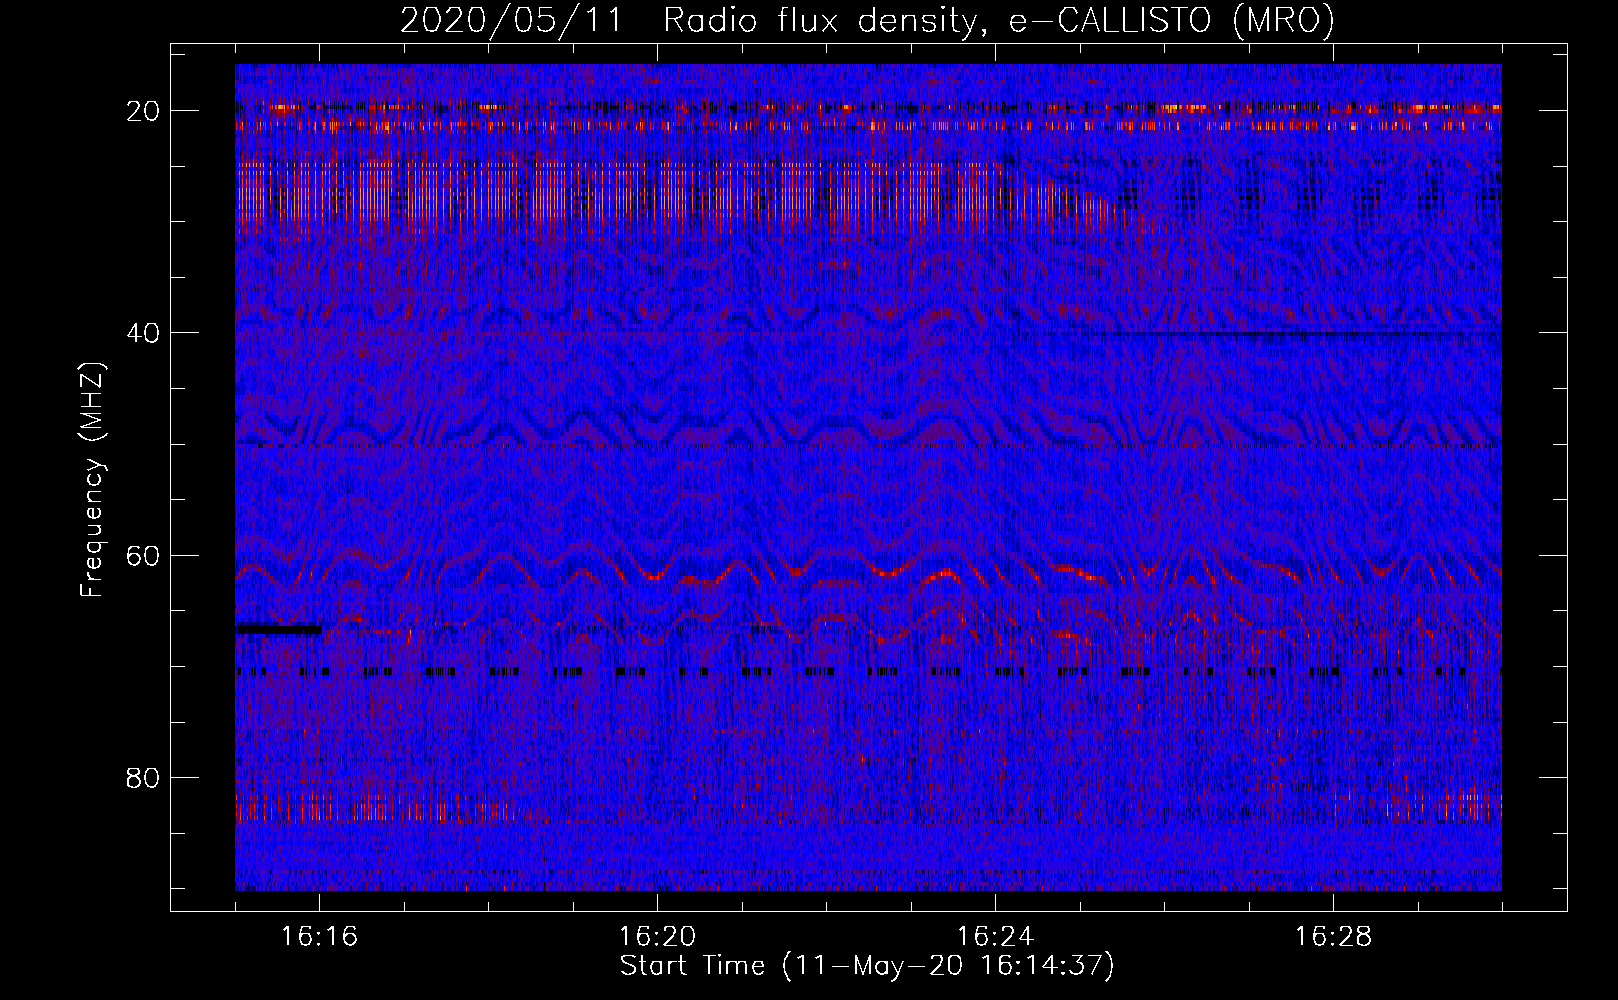Click the 'Start Time (11-May-20 16:14:37)' label
This screenshot has width=1618, height=1000.
coord(867,966)
